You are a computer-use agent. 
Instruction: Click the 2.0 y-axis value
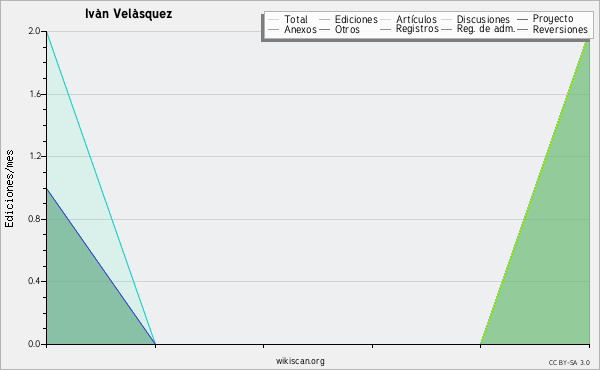click(x=34, y=31)
